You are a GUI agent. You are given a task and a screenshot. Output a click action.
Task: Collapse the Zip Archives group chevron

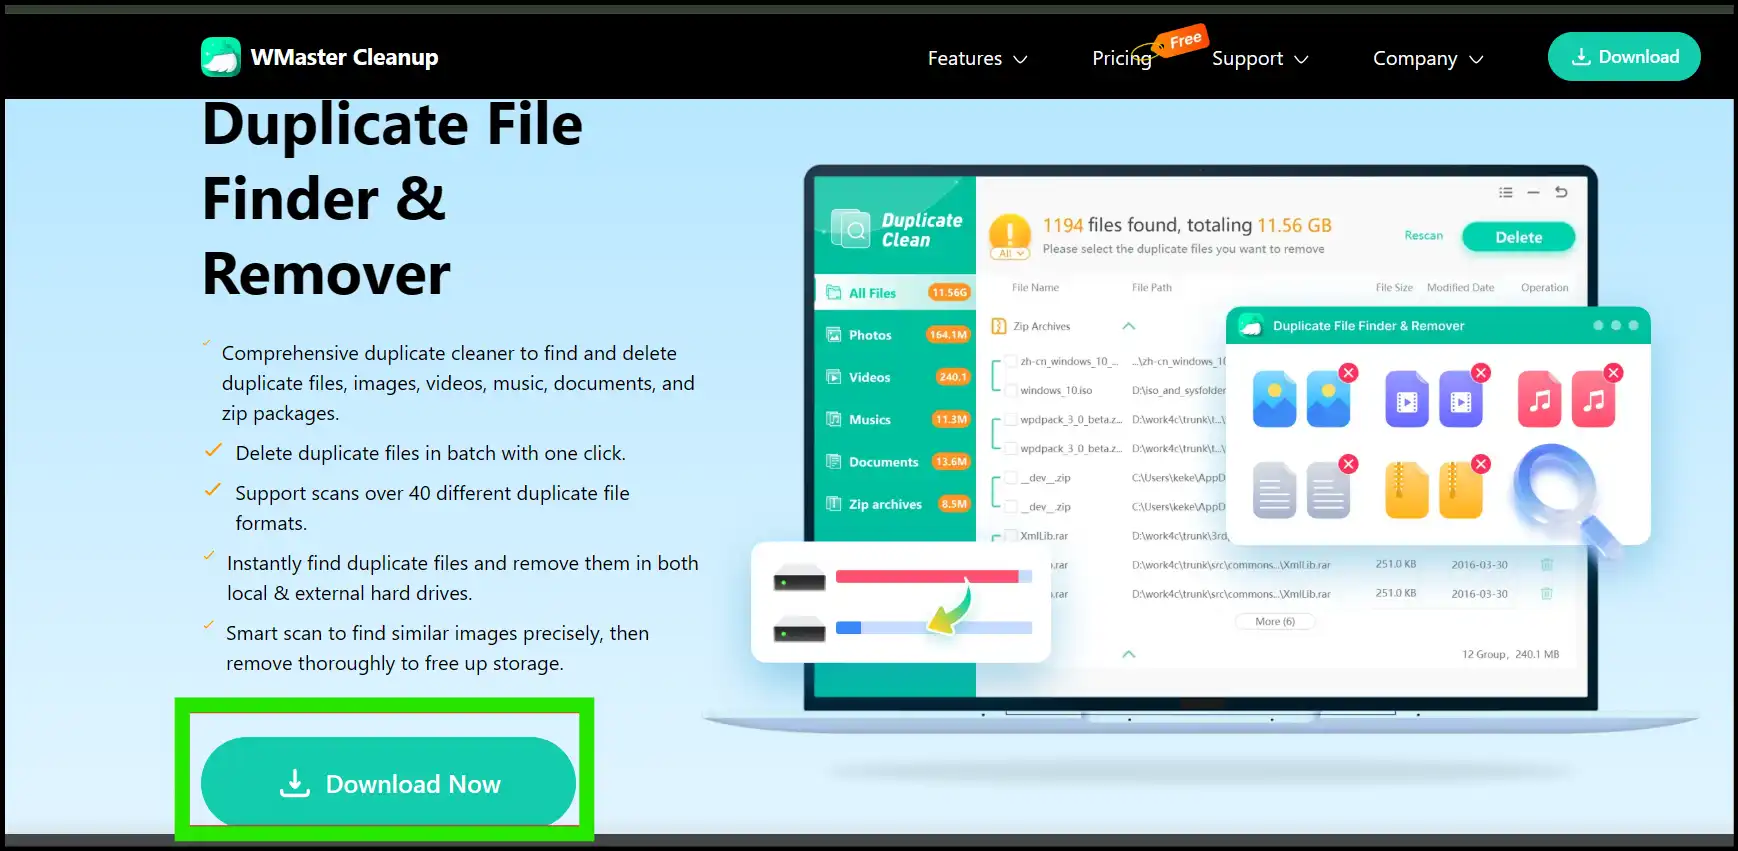1129,326
